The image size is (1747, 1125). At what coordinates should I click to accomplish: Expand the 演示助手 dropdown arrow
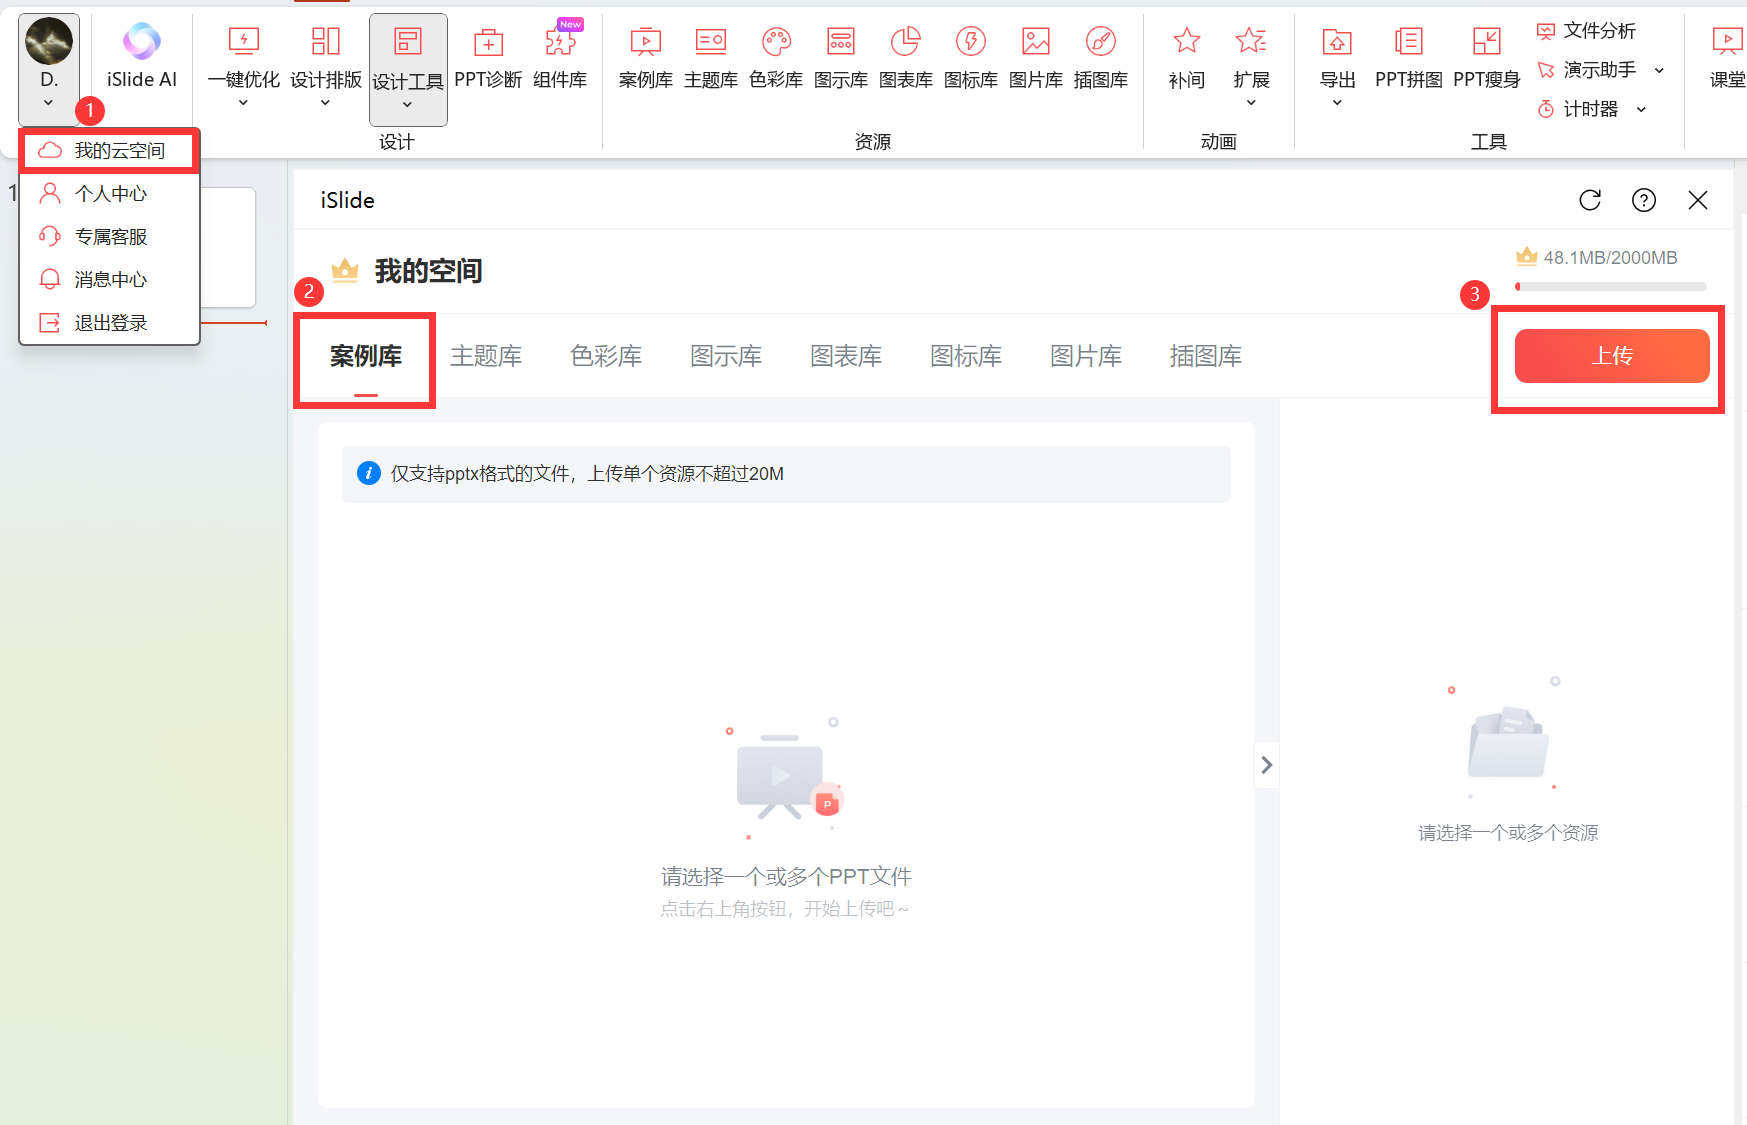pos(1660,70)
